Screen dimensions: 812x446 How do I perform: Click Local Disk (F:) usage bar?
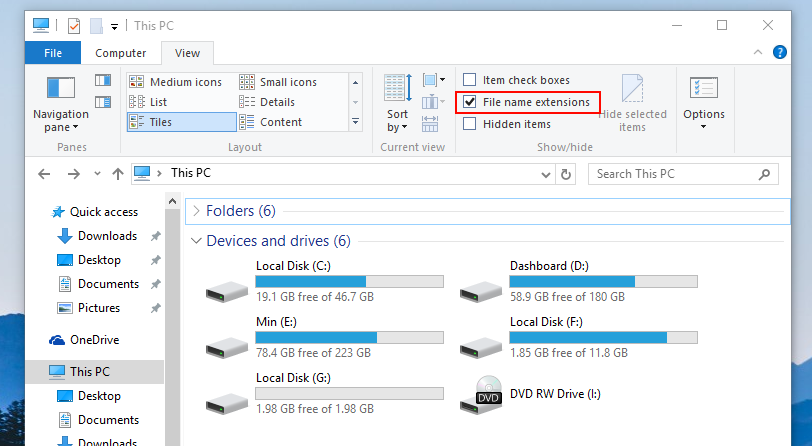click(x=603, y=337)
